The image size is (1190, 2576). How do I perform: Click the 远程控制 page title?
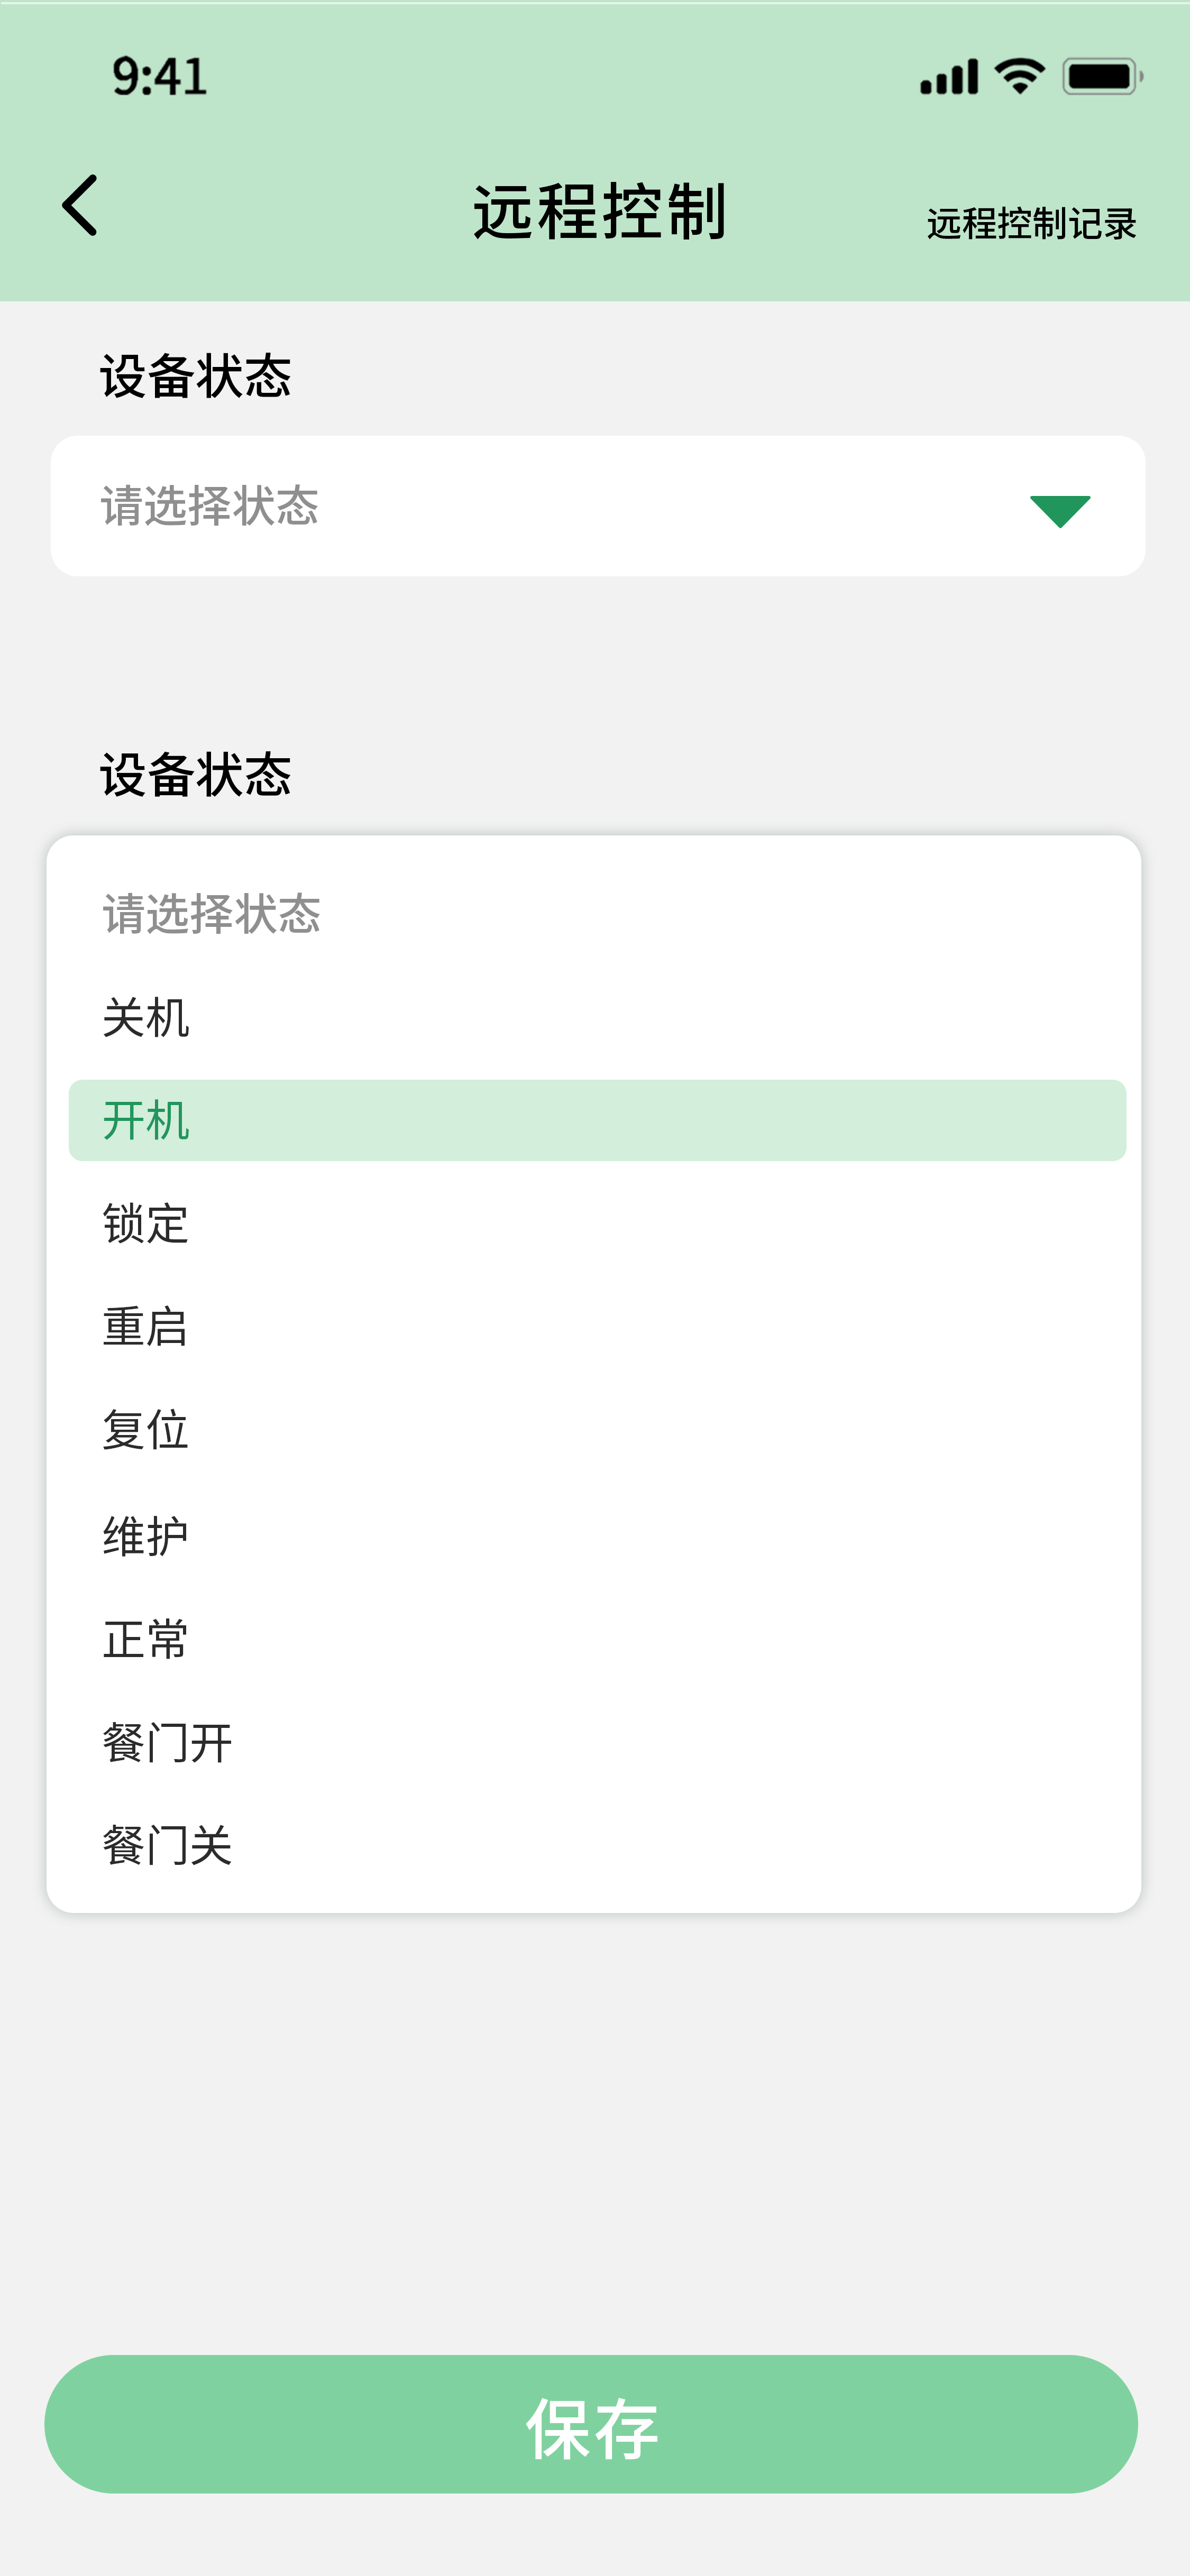[599, 212]
